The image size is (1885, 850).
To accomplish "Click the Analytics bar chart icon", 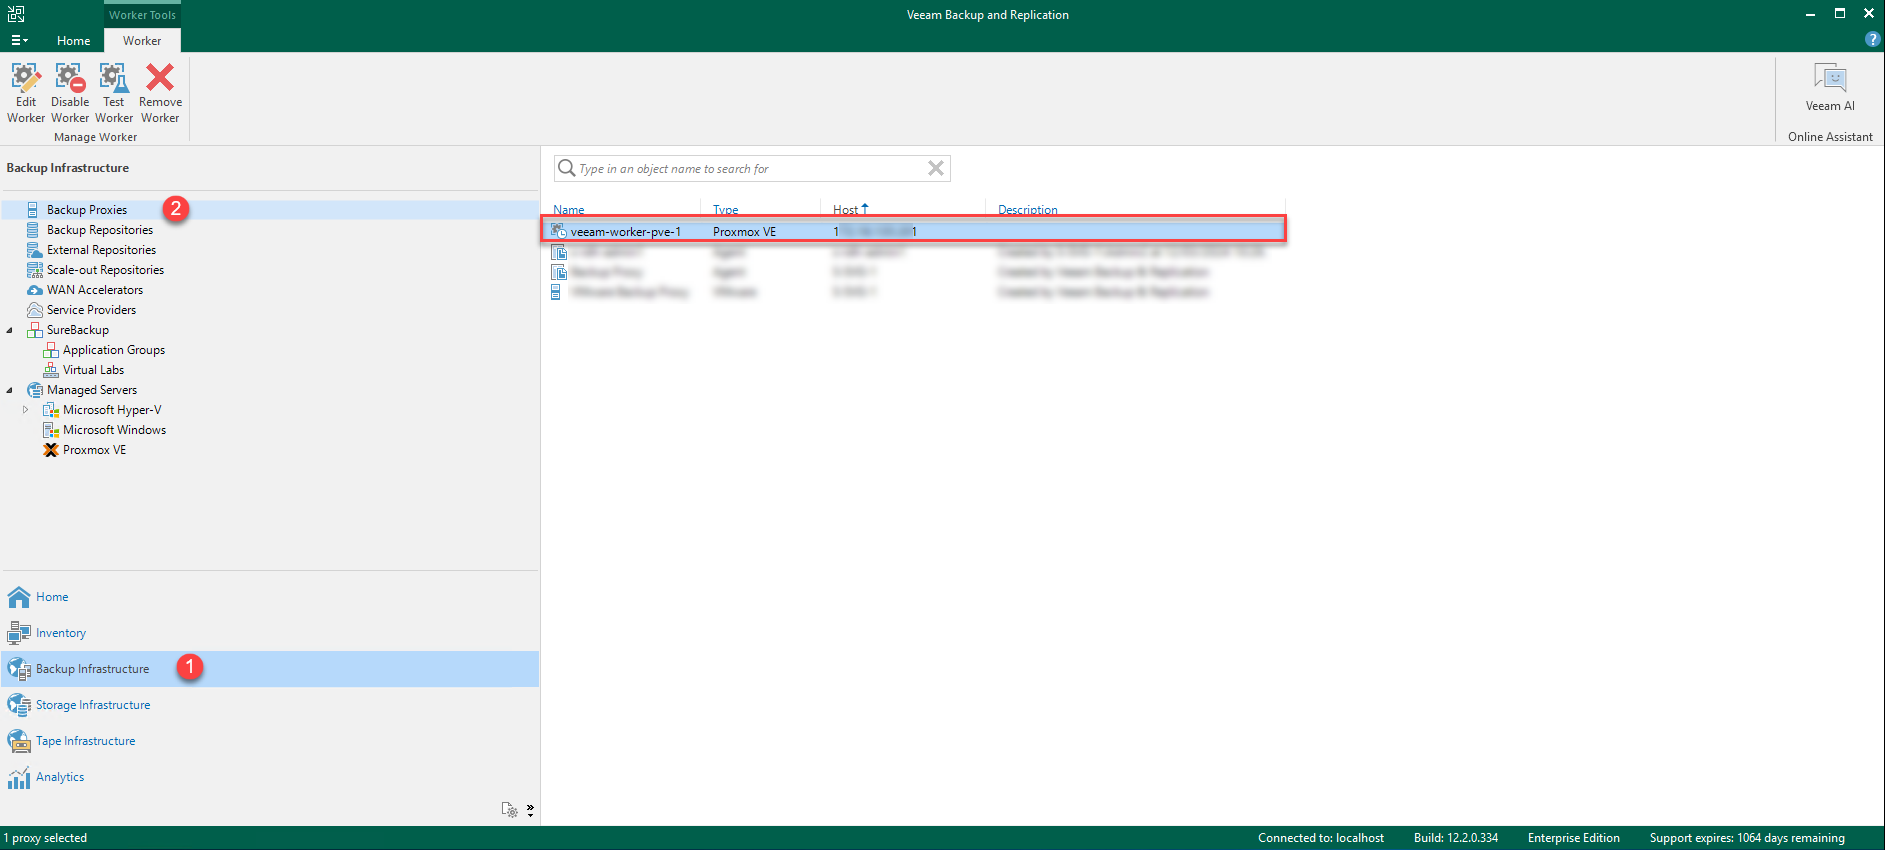I will click(x=19, y=777).
